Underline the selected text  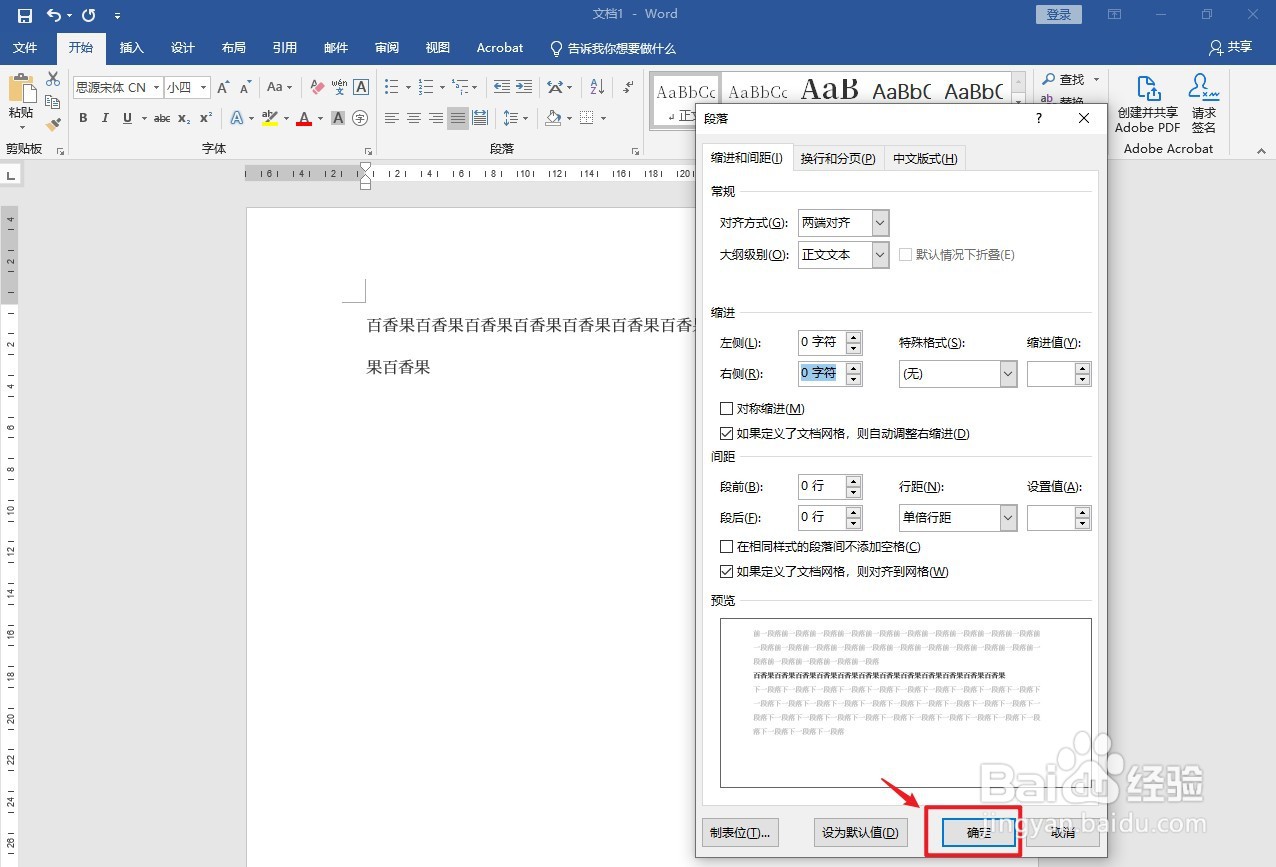coord(127,118)
